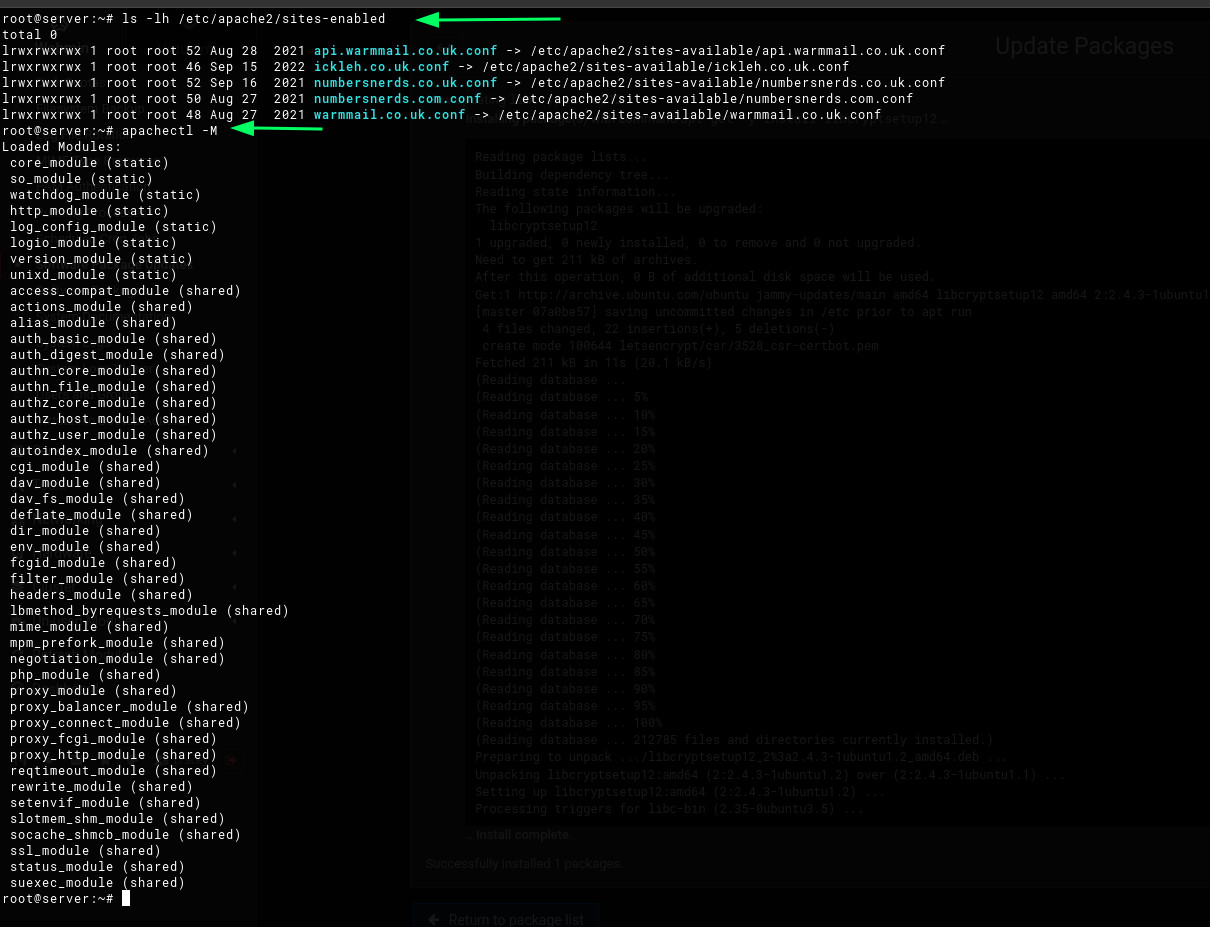Click the Successfully installed 1 packages message
The width and height of the screenshot is (1210, 927).
pos(524,863)
